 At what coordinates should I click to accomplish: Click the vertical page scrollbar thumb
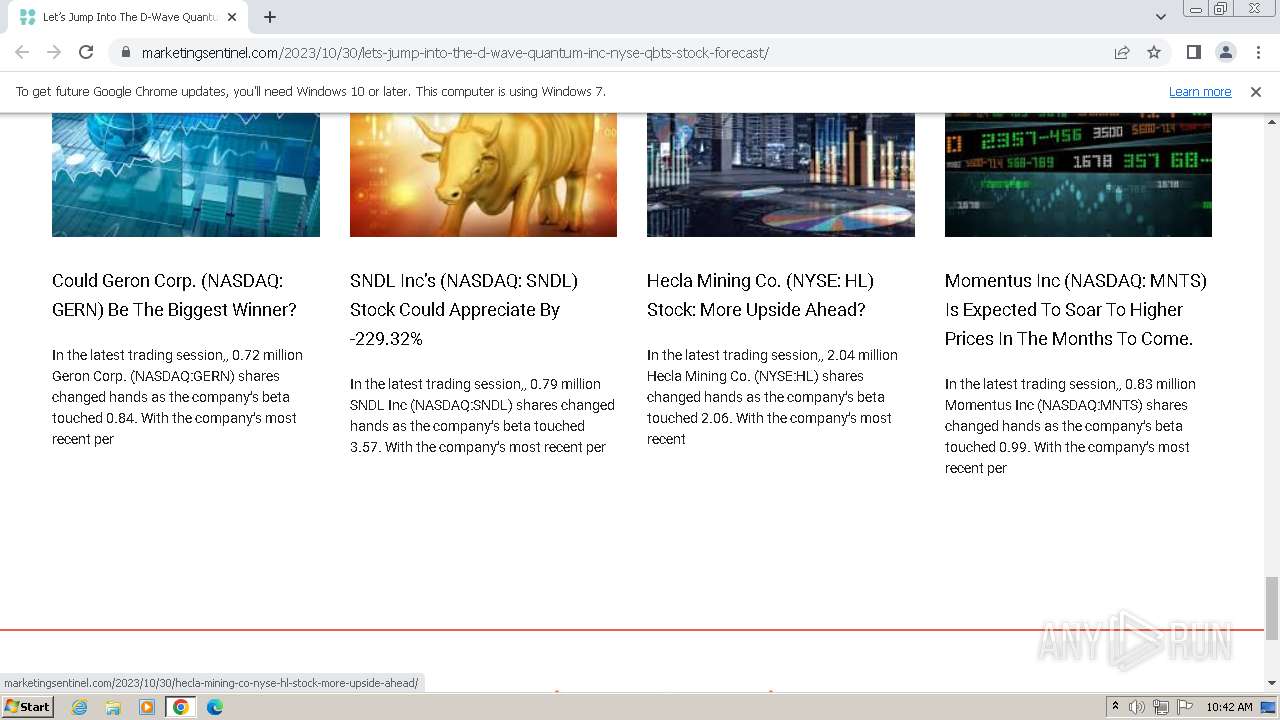pyautogui.click(x=1272, y=608)
